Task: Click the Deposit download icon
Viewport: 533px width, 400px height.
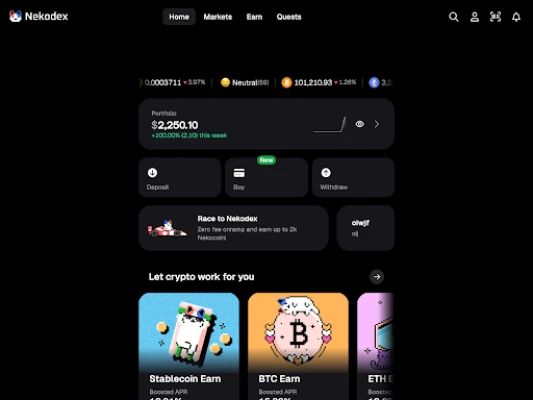Action: (152, 173)
